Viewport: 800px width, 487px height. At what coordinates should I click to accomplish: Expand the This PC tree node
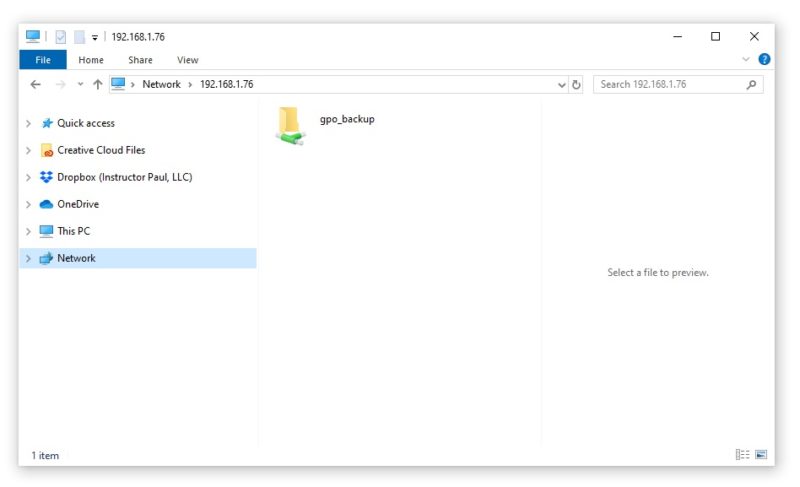click(x=28, y=231)
